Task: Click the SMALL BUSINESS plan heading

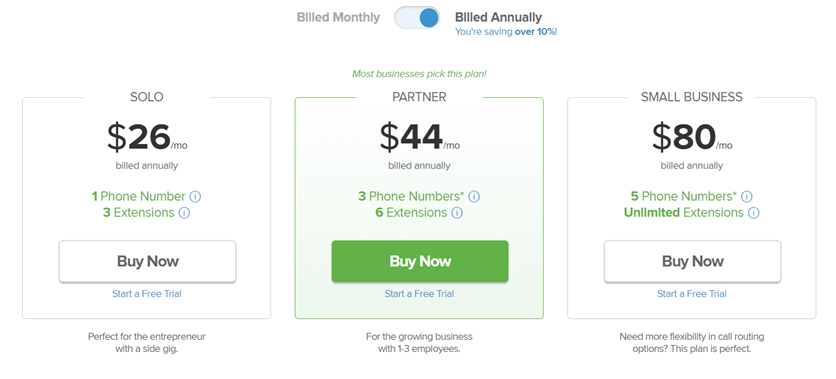Action: pos(692,97)
